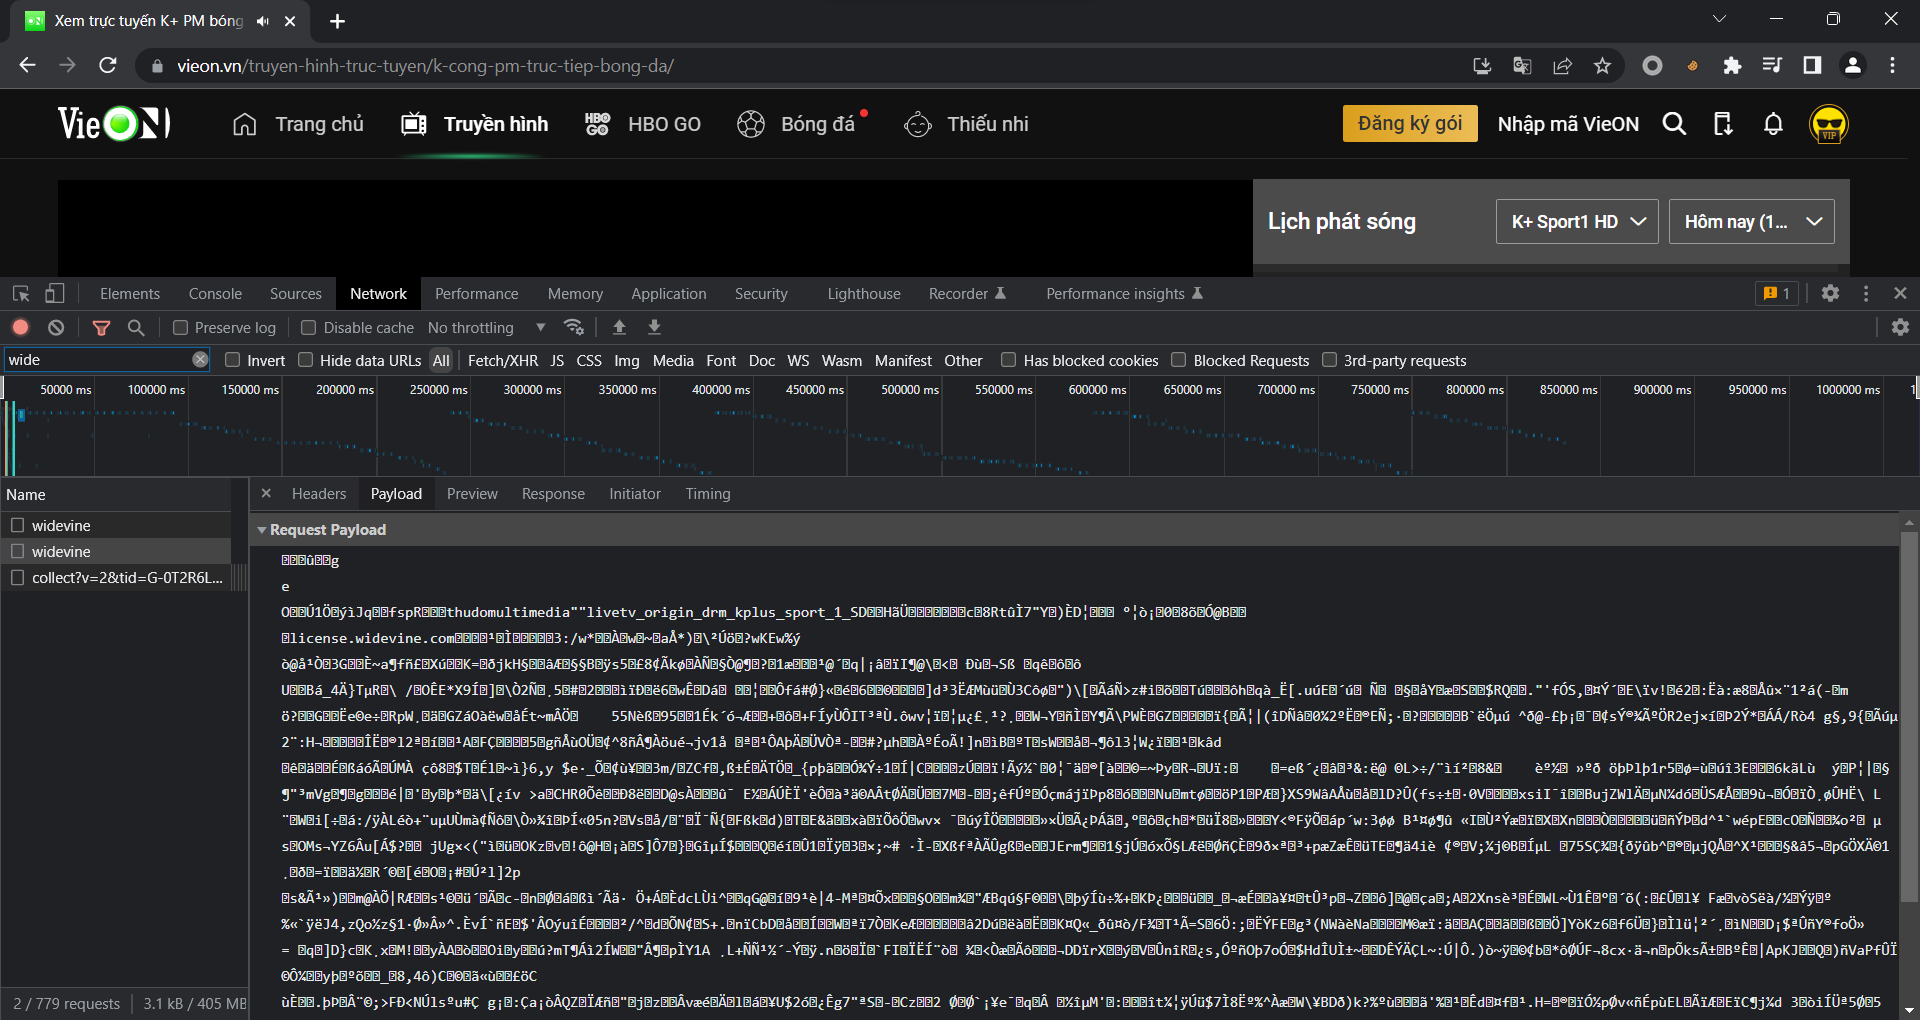Viewport: 1920px width, 1020px height.
Task: Tick checkbox of first widevine request
Action: click(17, 525)
